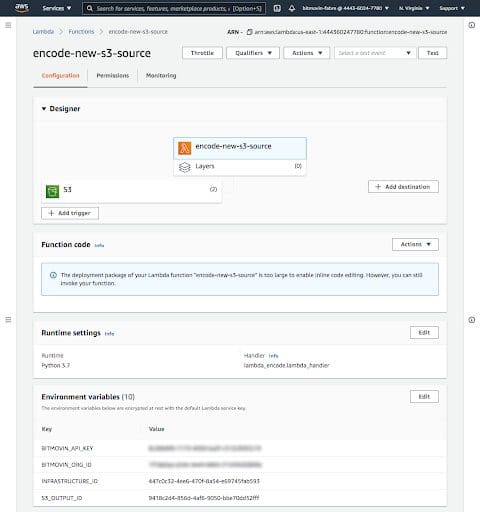Open the lower-right info panel icon
The width and height of the screenshot is (480, 512).
point(472,320)
